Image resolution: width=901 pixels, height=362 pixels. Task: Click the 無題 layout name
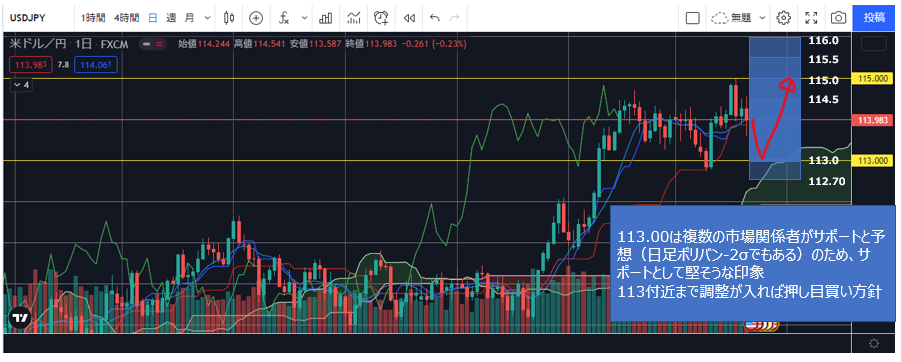click(741, 18)
